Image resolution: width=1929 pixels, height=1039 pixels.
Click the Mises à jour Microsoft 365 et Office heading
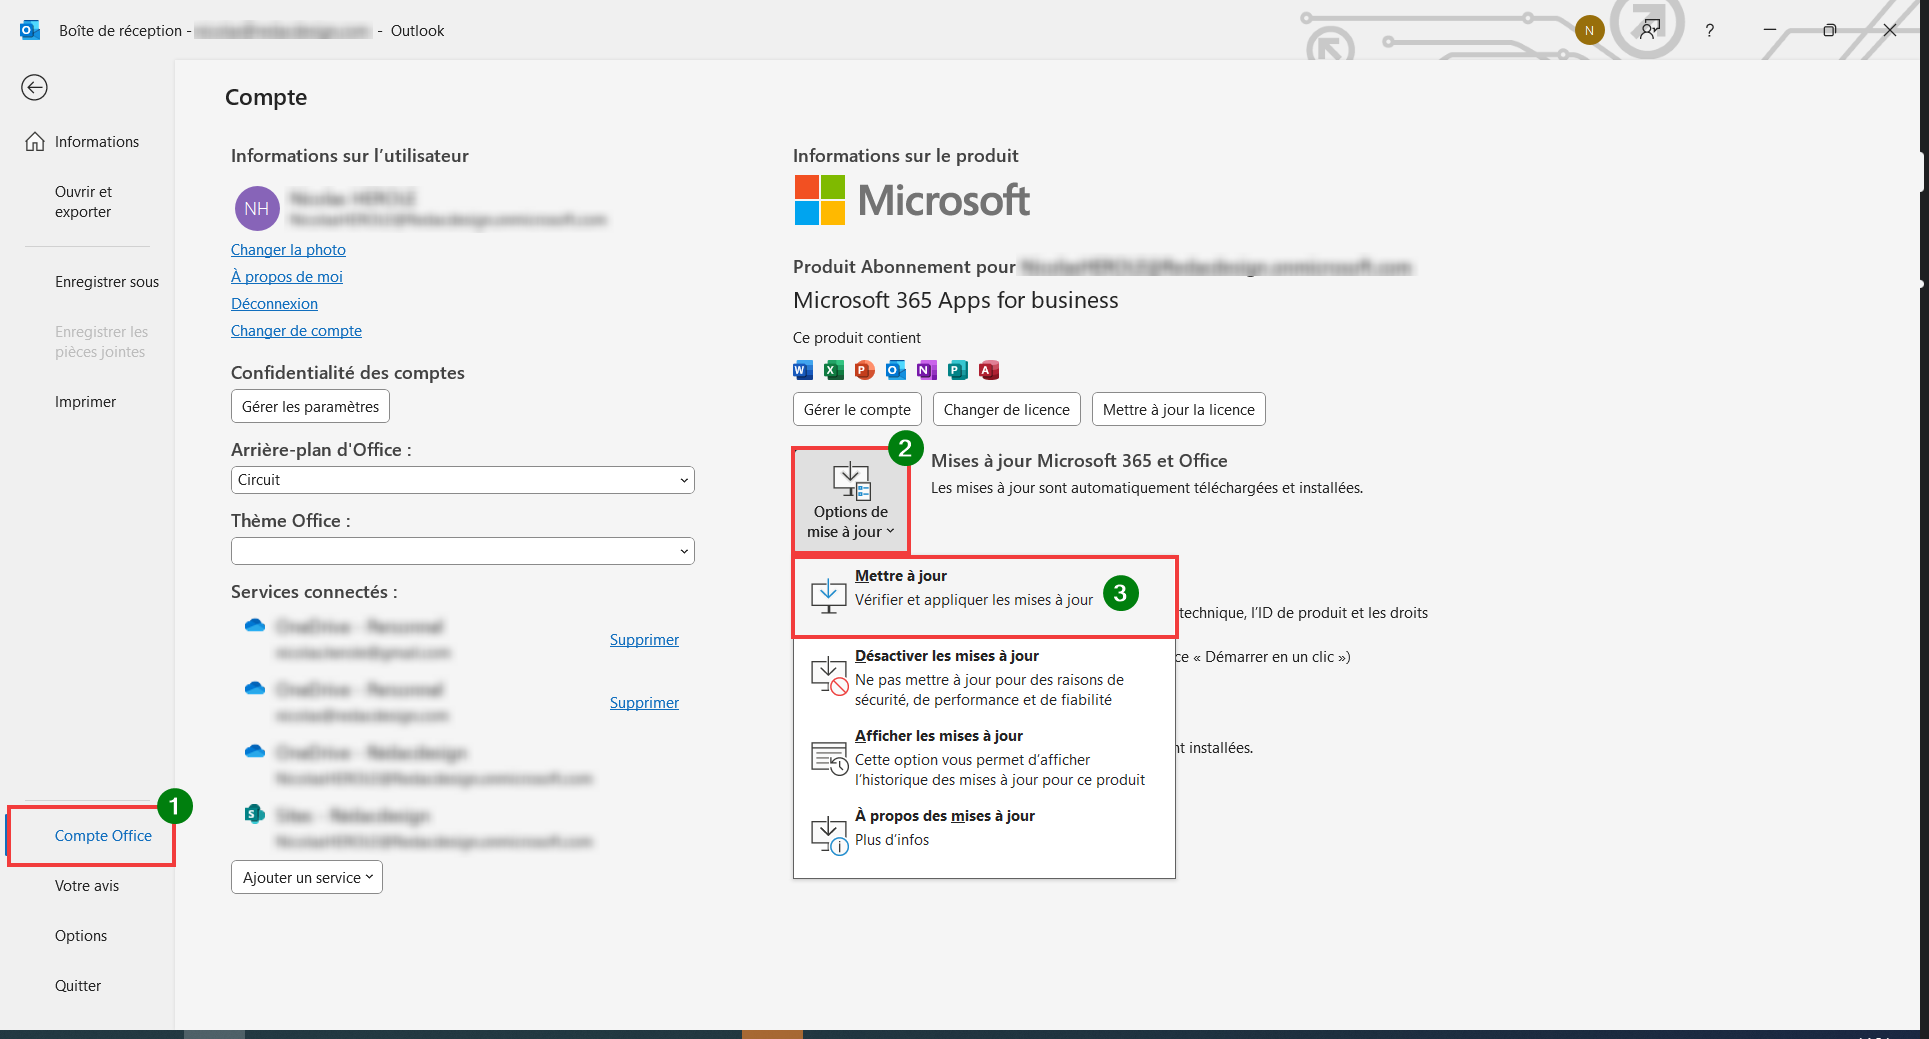pos(1079,461)
